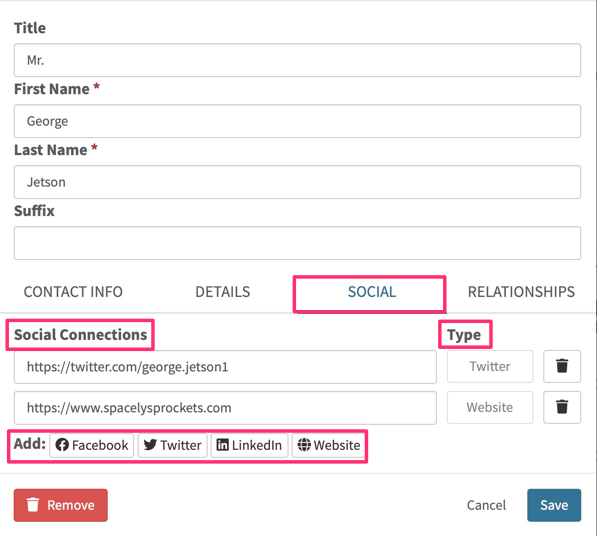Go to the Relationships tab
597x536 pixels.
(x=521, y=292)
